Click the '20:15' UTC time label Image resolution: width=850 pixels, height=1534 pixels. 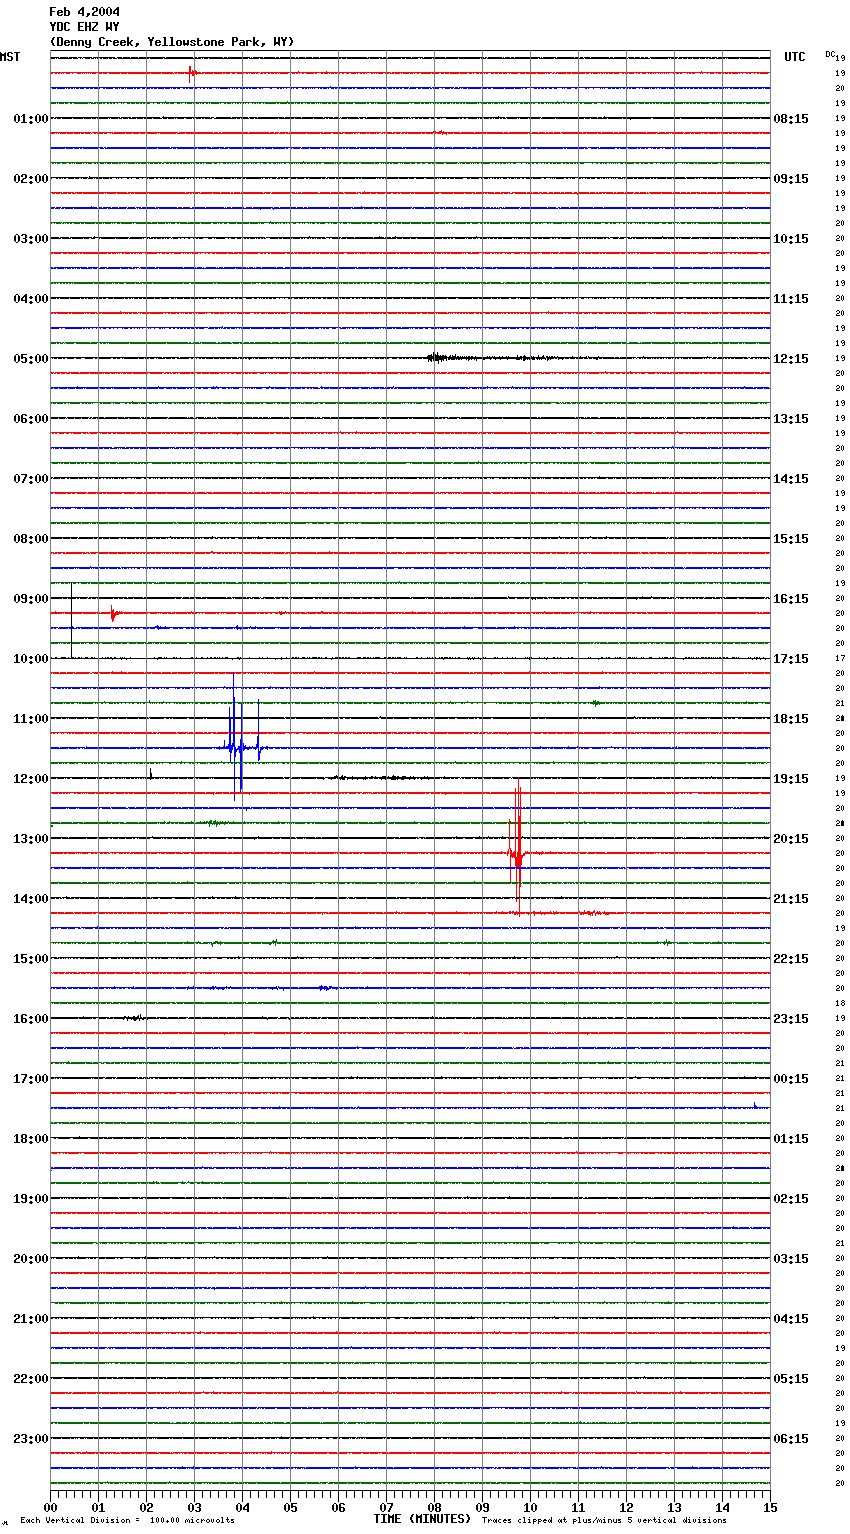(791, 839)
